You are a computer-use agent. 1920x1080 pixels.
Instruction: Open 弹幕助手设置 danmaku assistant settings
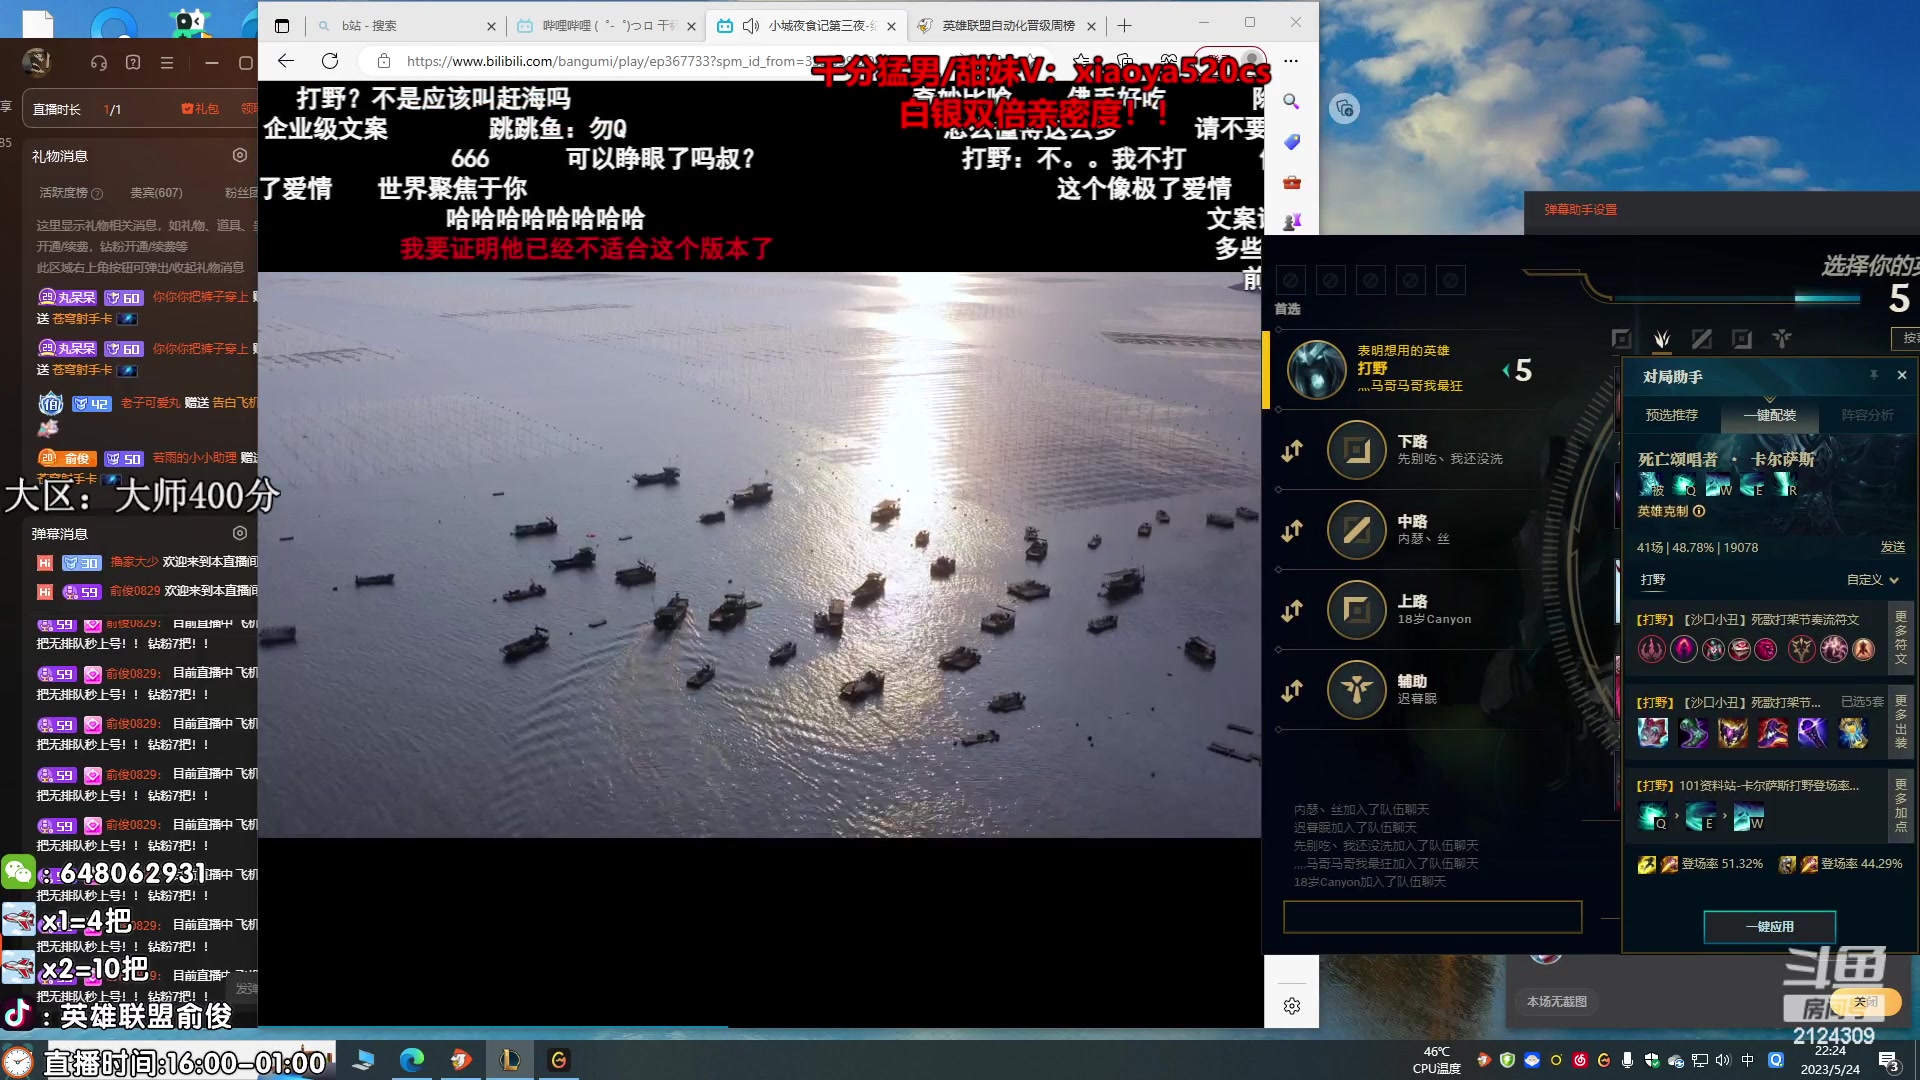1580,210
